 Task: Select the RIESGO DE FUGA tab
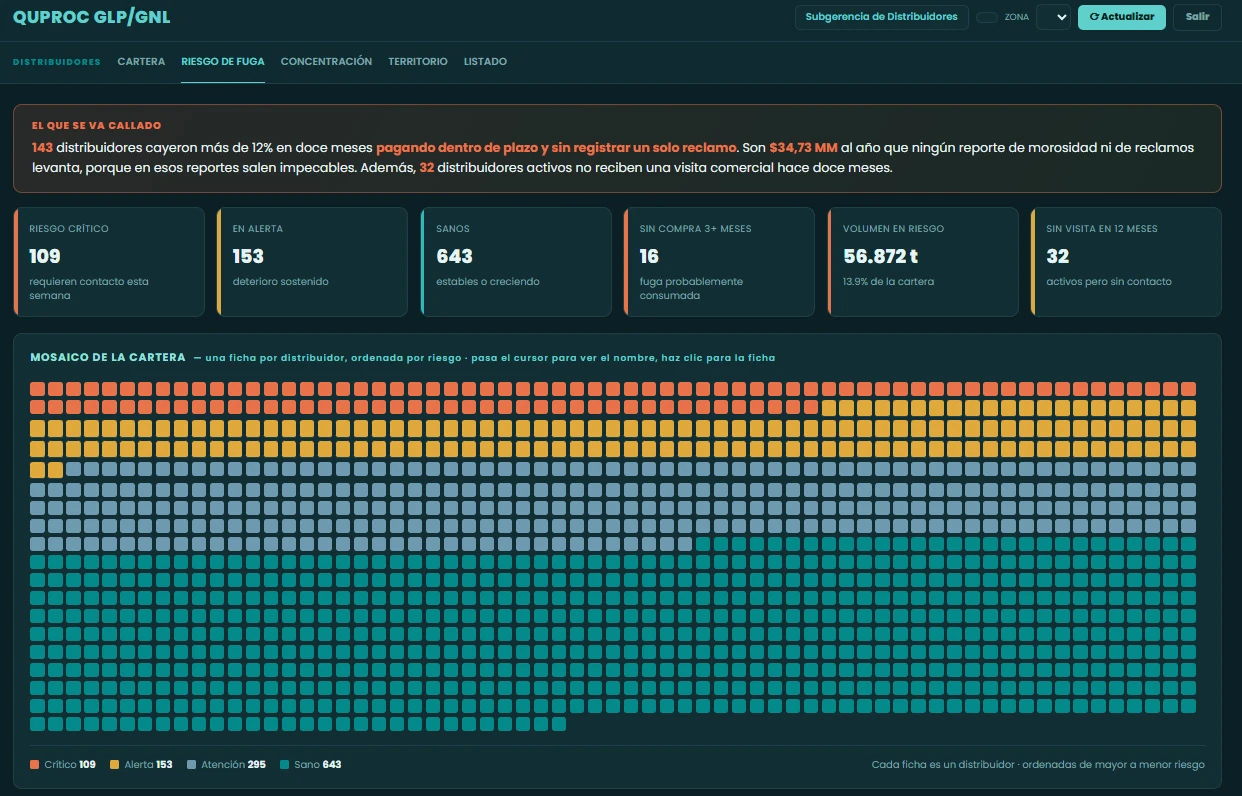[223, 62]
